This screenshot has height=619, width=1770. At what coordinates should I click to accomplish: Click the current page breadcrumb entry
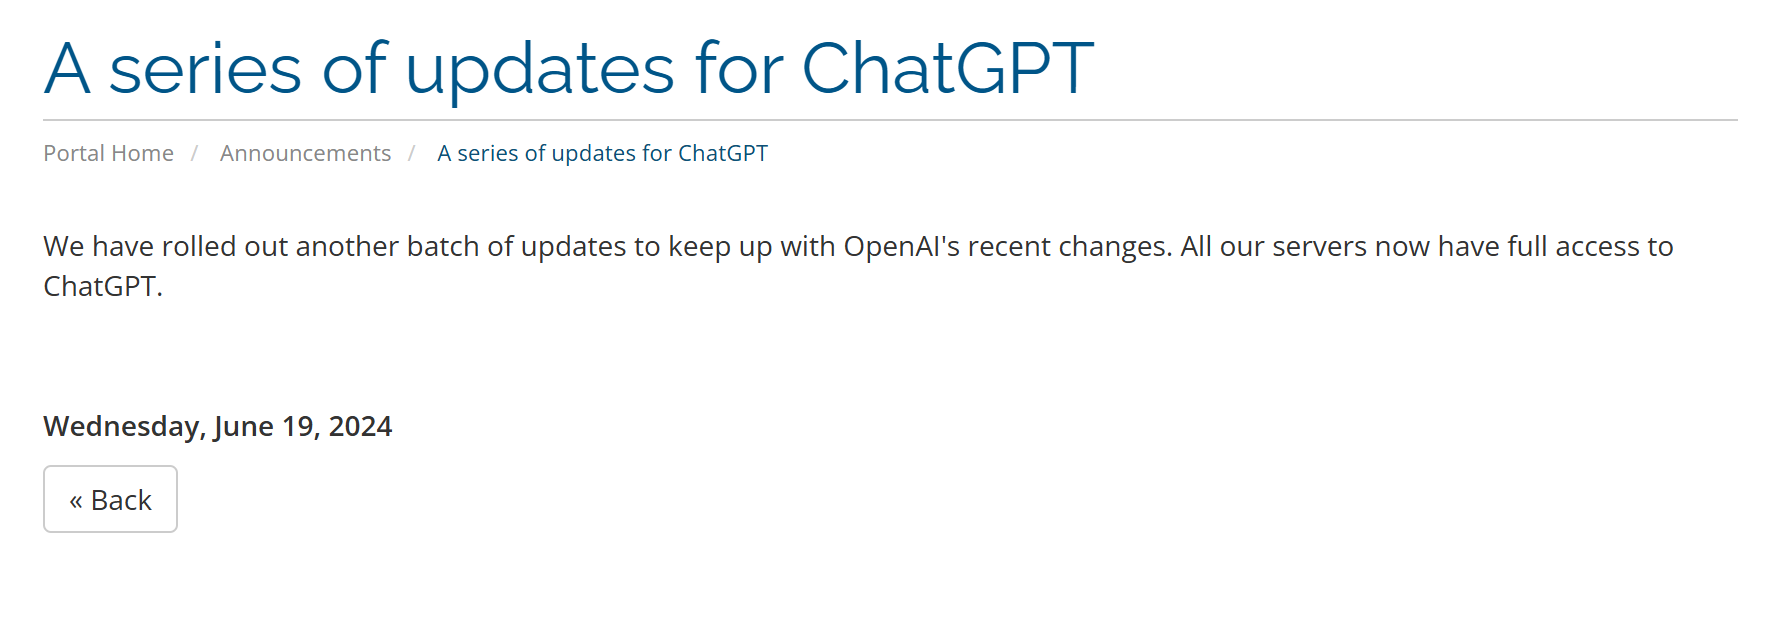[x=602, y=153]
